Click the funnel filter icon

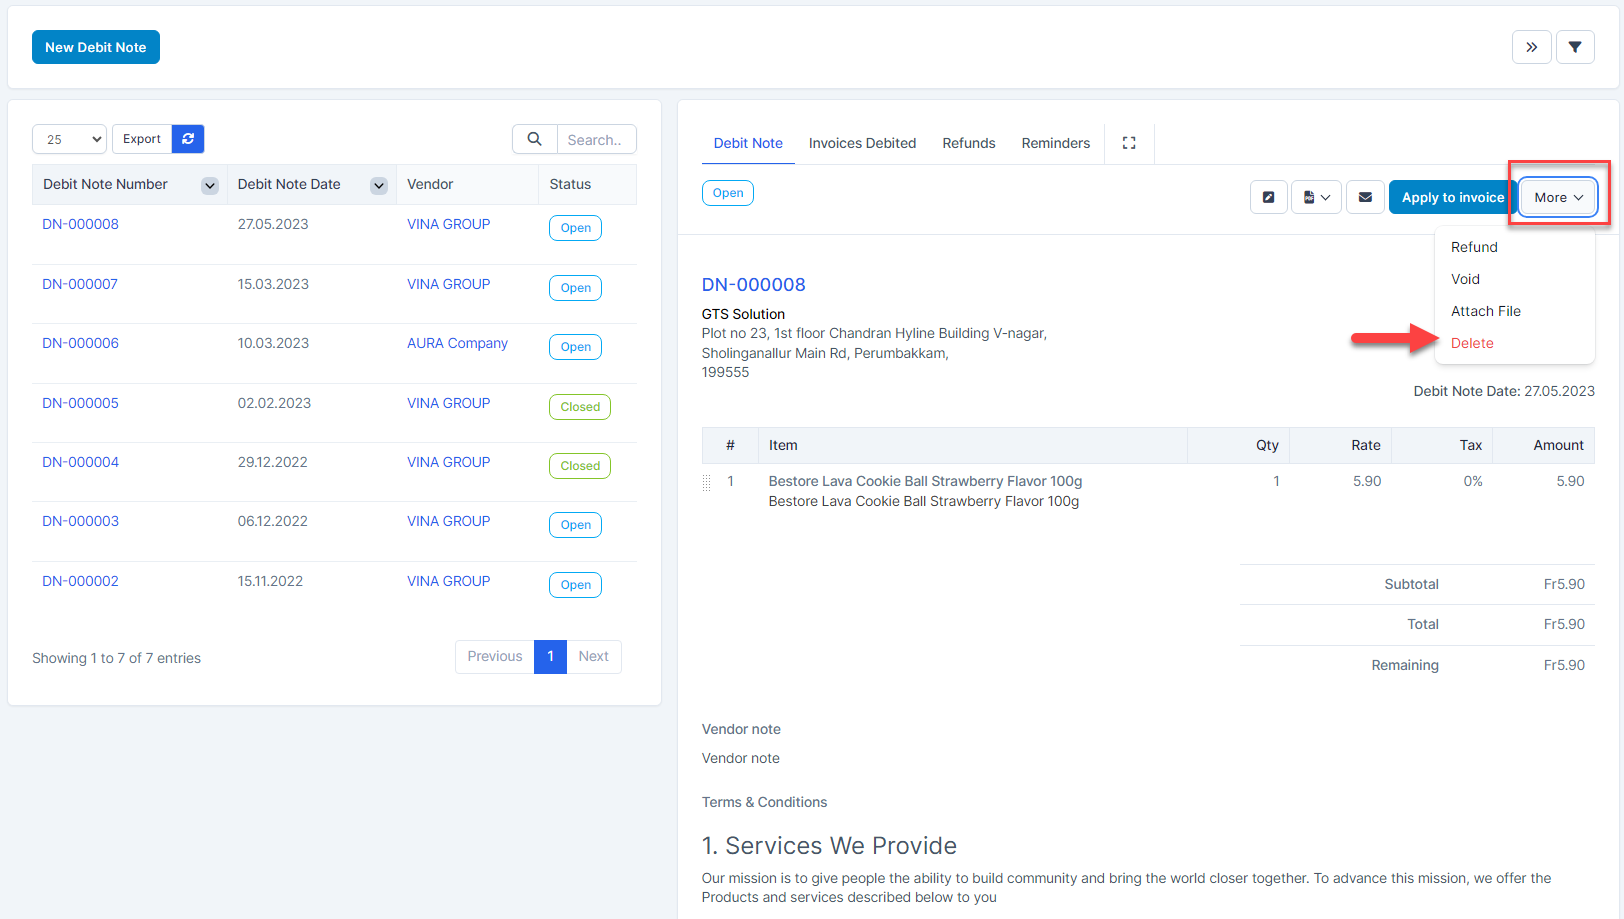coord(1575,47)
